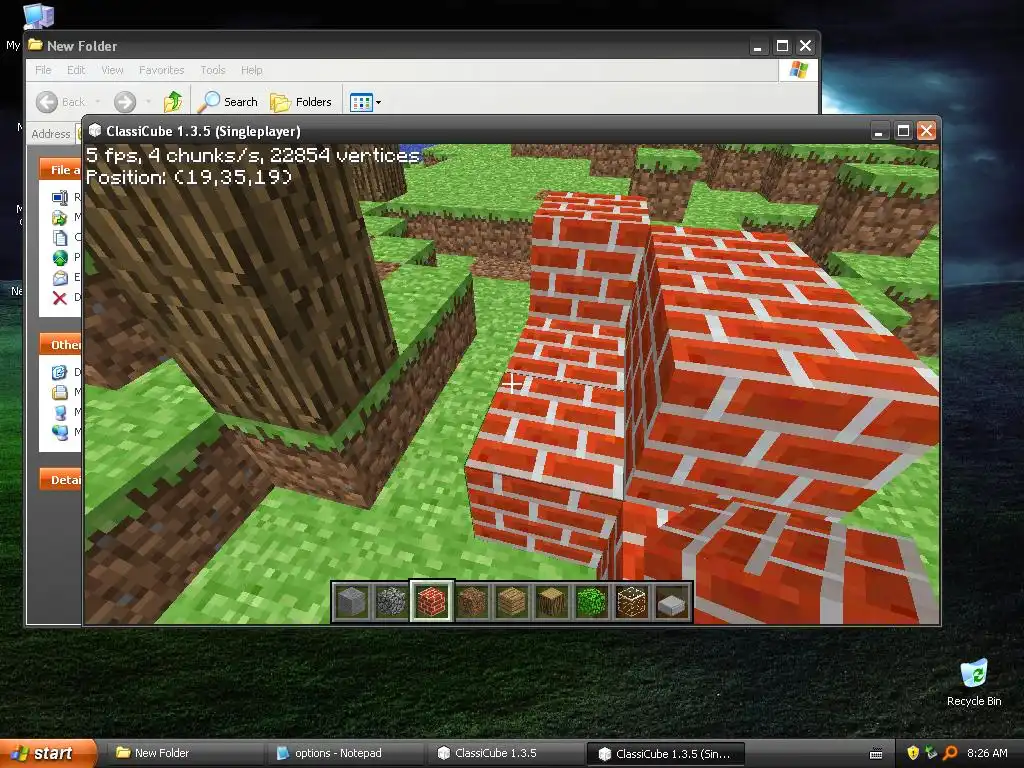Click the Details panel header in Explorer

coord(61,479)
